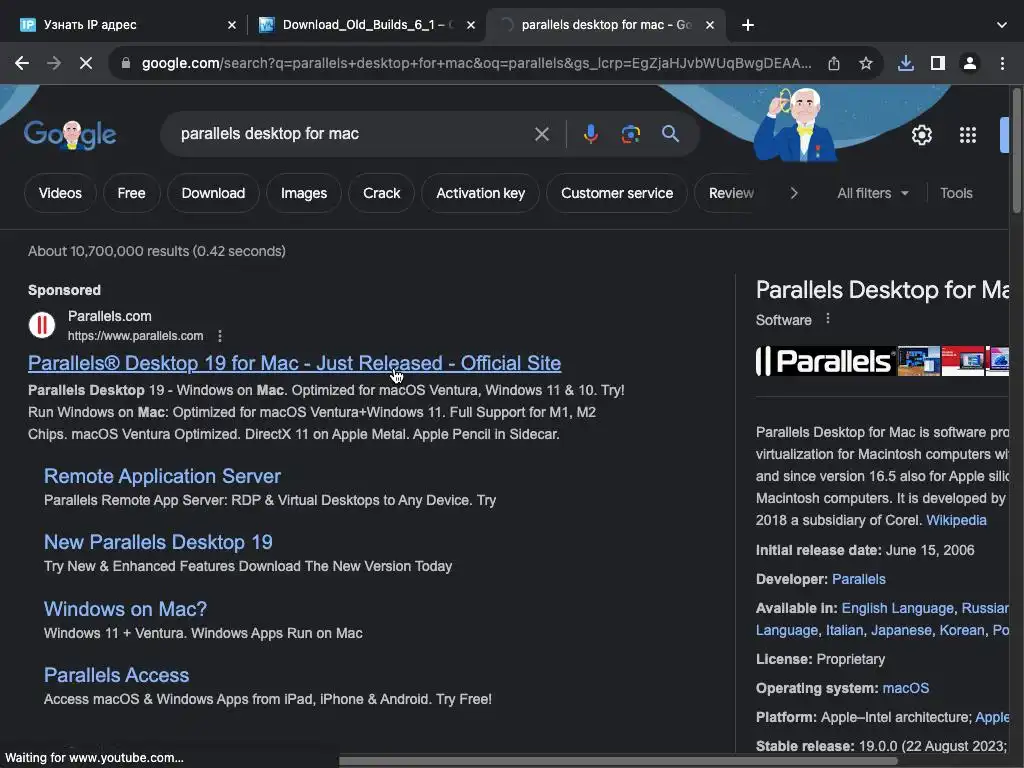Open Google settings gear icon

coord(921,135)
